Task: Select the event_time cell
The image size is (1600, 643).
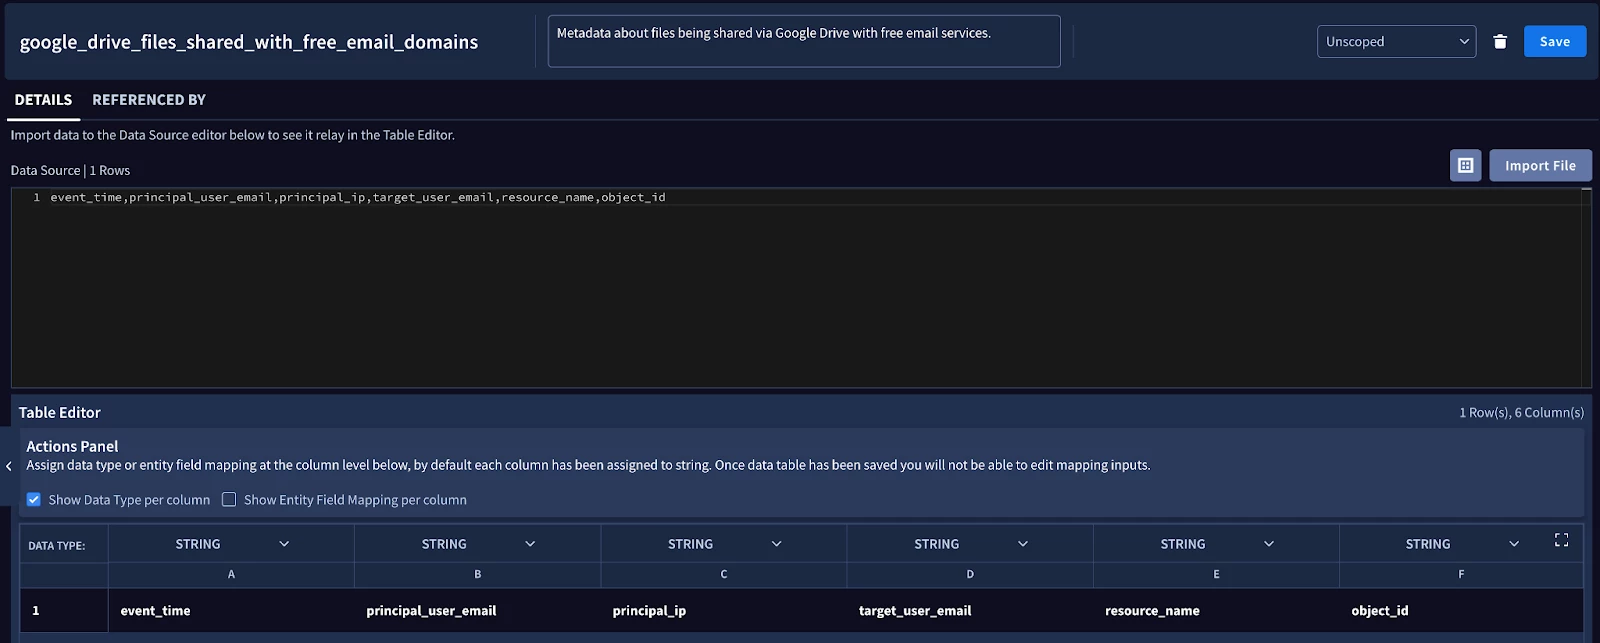Action: click(x=231, y=610)
